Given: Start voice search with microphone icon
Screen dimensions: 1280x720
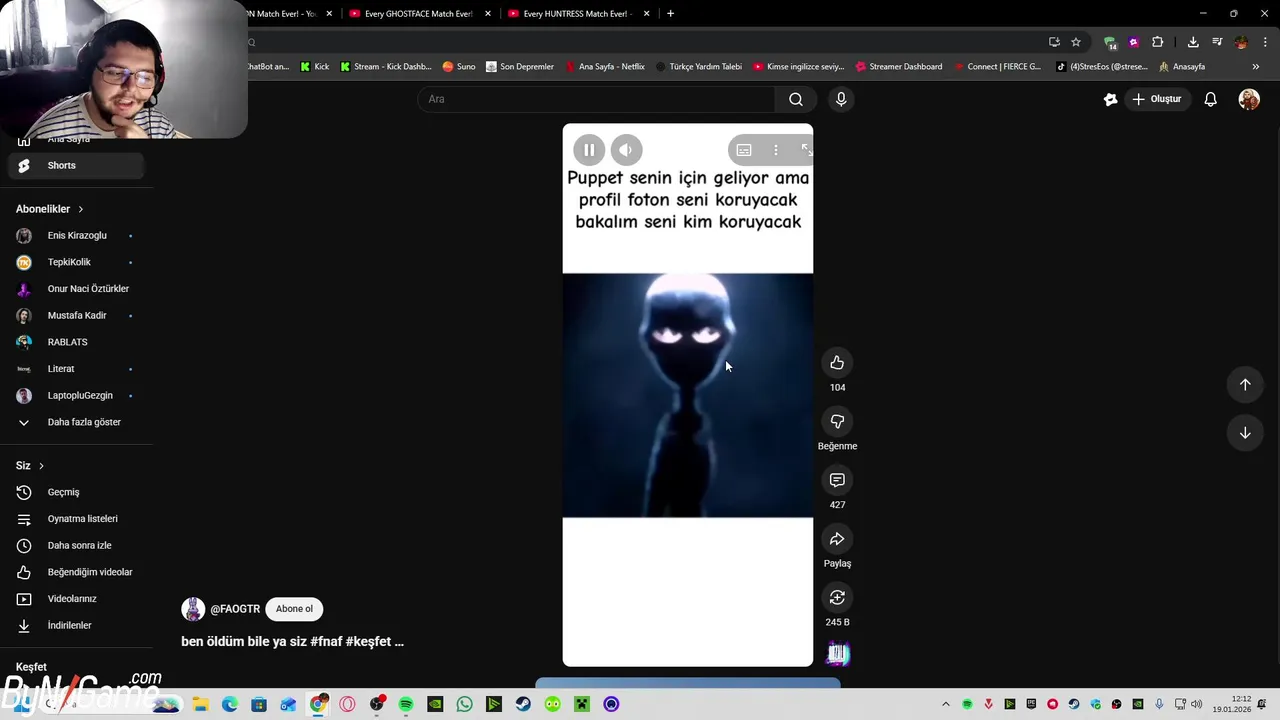Looking at the screenshot, I should [841, 99].
